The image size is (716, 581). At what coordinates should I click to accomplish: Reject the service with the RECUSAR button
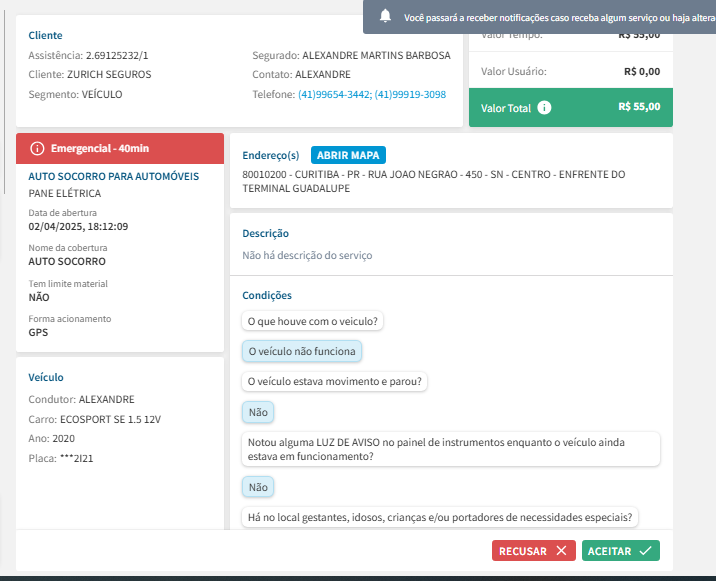(x=533, y=550)
